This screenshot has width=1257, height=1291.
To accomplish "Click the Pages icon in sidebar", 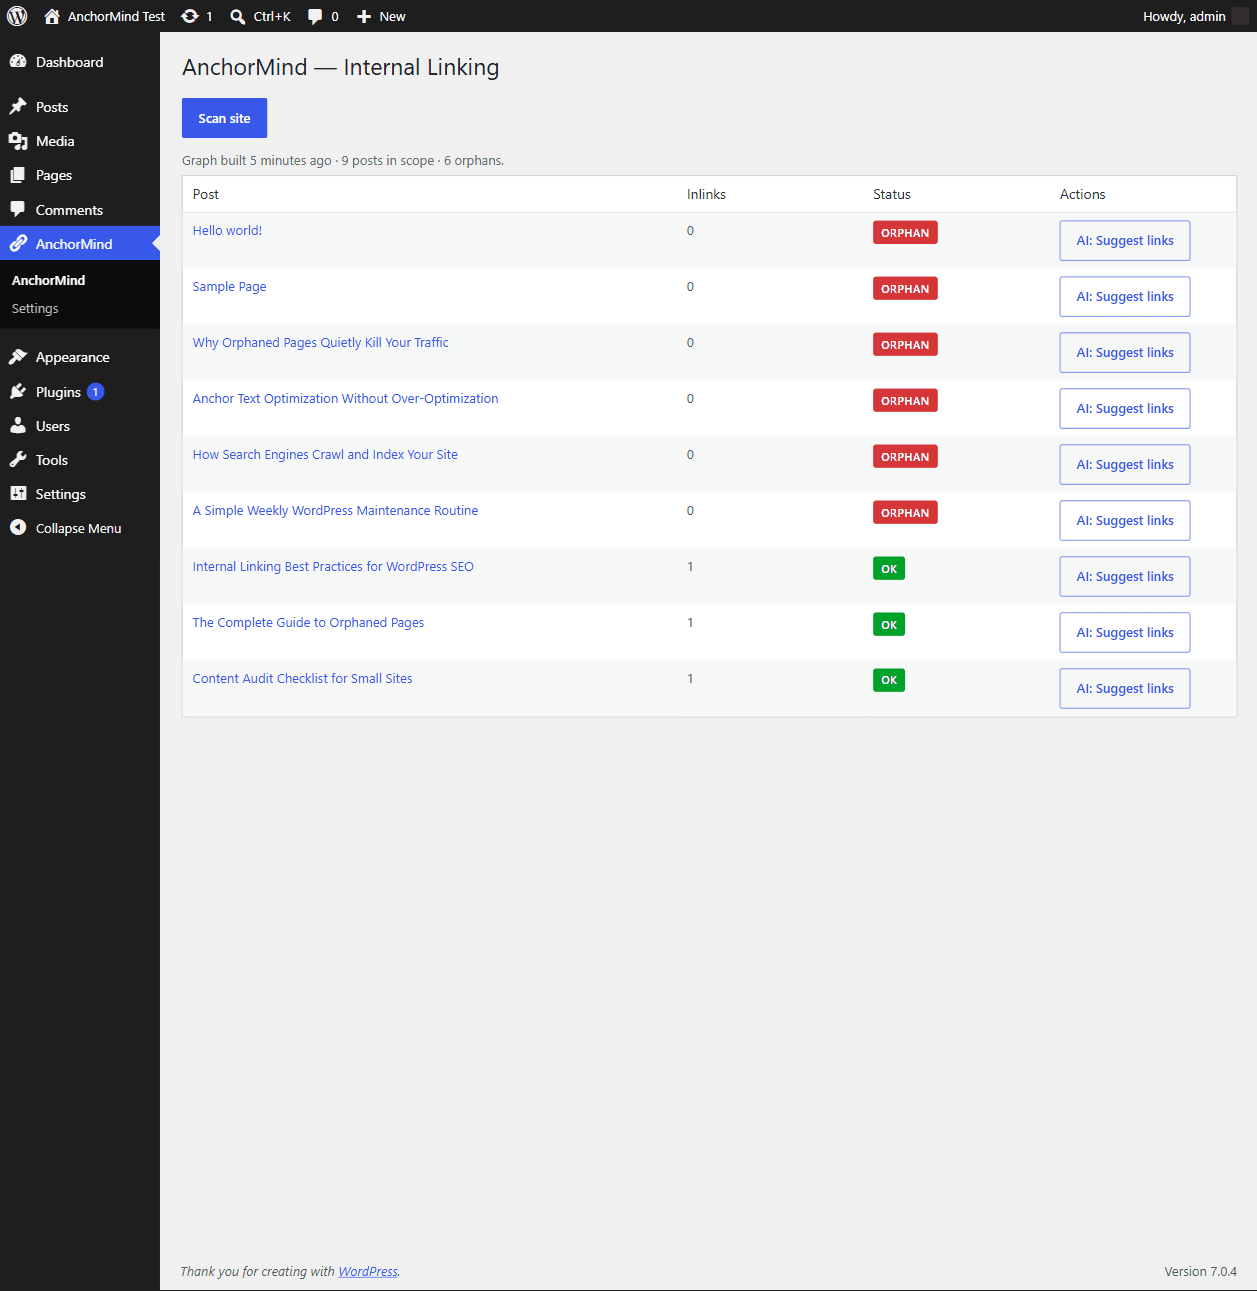I will click(x=18, y=175).
